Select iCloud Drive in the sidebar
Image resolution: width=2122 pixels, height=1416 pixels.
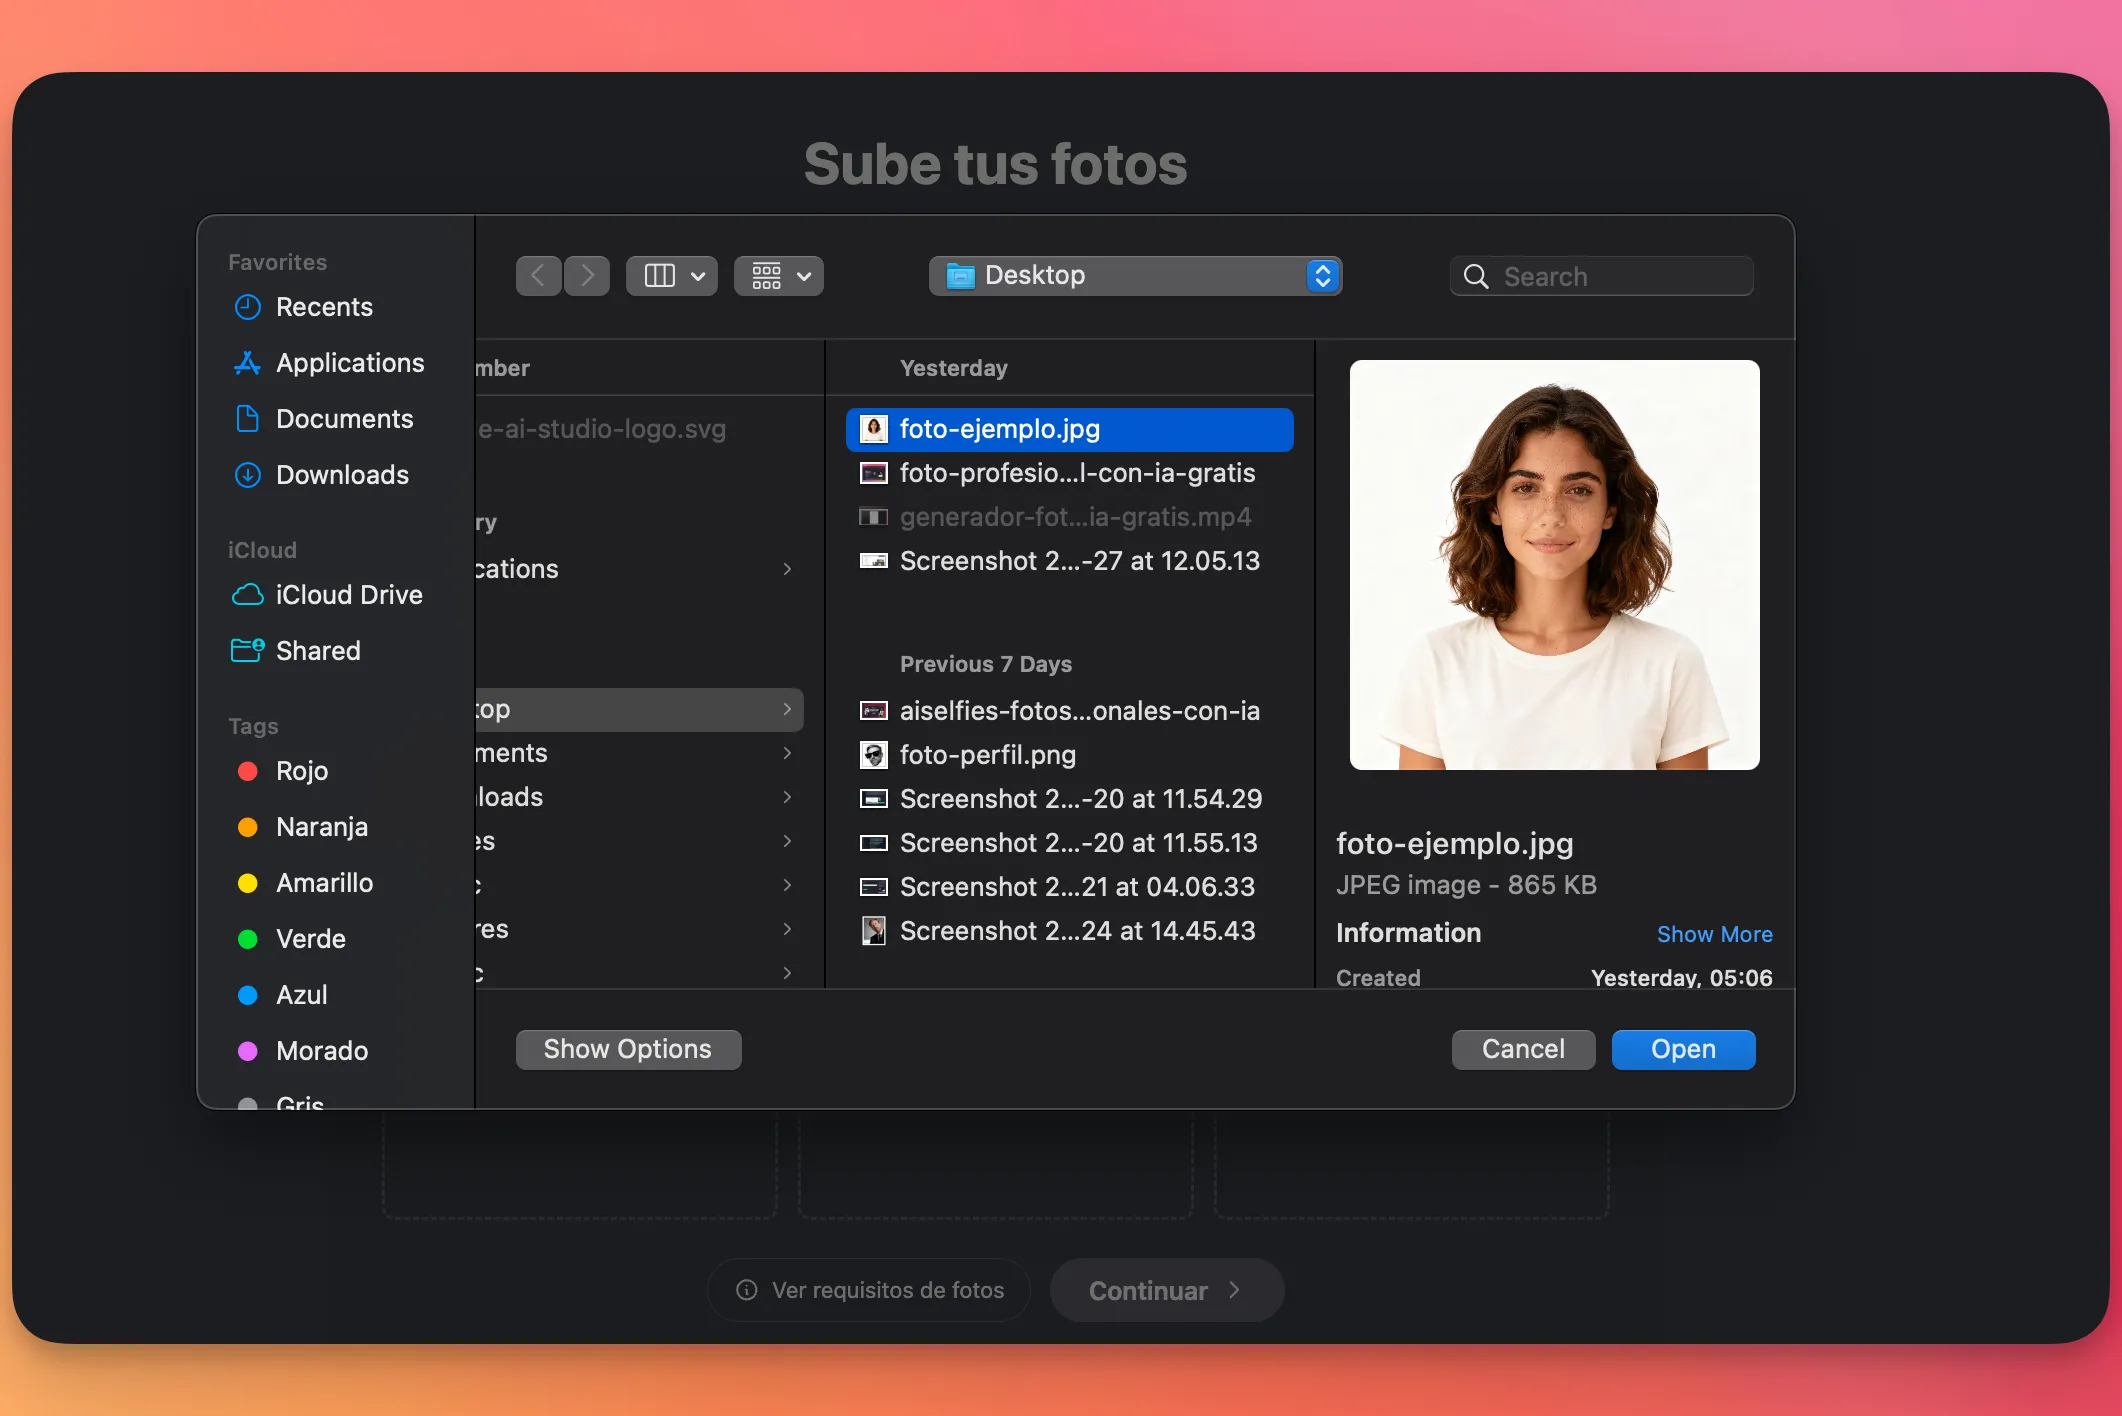(348, 595)
